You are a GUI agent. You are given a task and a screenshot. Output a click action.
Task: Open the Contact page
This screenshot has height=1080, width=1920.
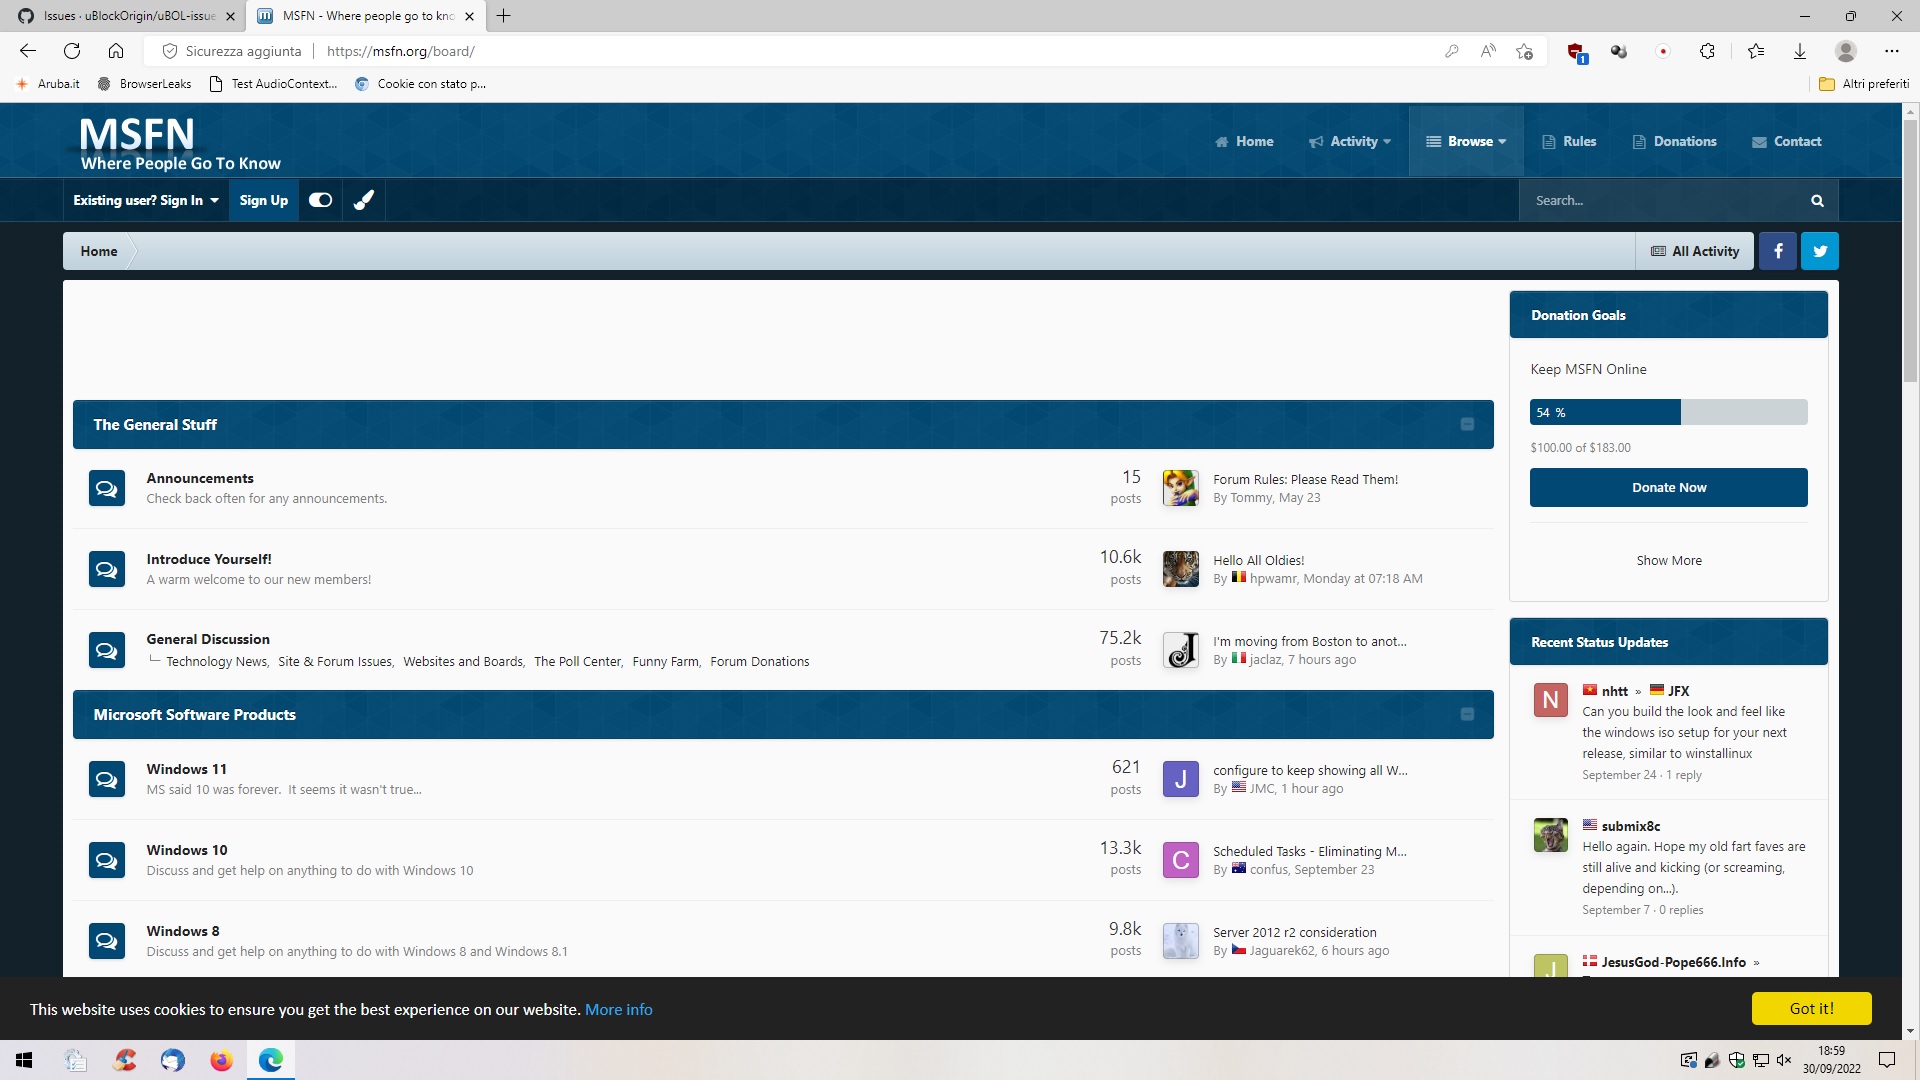[1787, 142]
